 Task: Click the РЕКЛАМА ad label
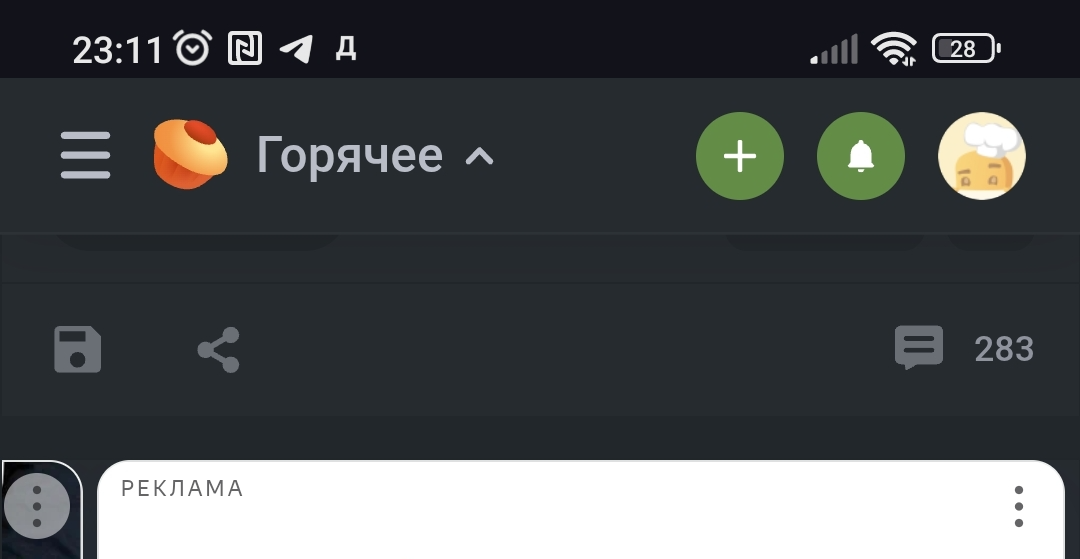pos(182,488)
